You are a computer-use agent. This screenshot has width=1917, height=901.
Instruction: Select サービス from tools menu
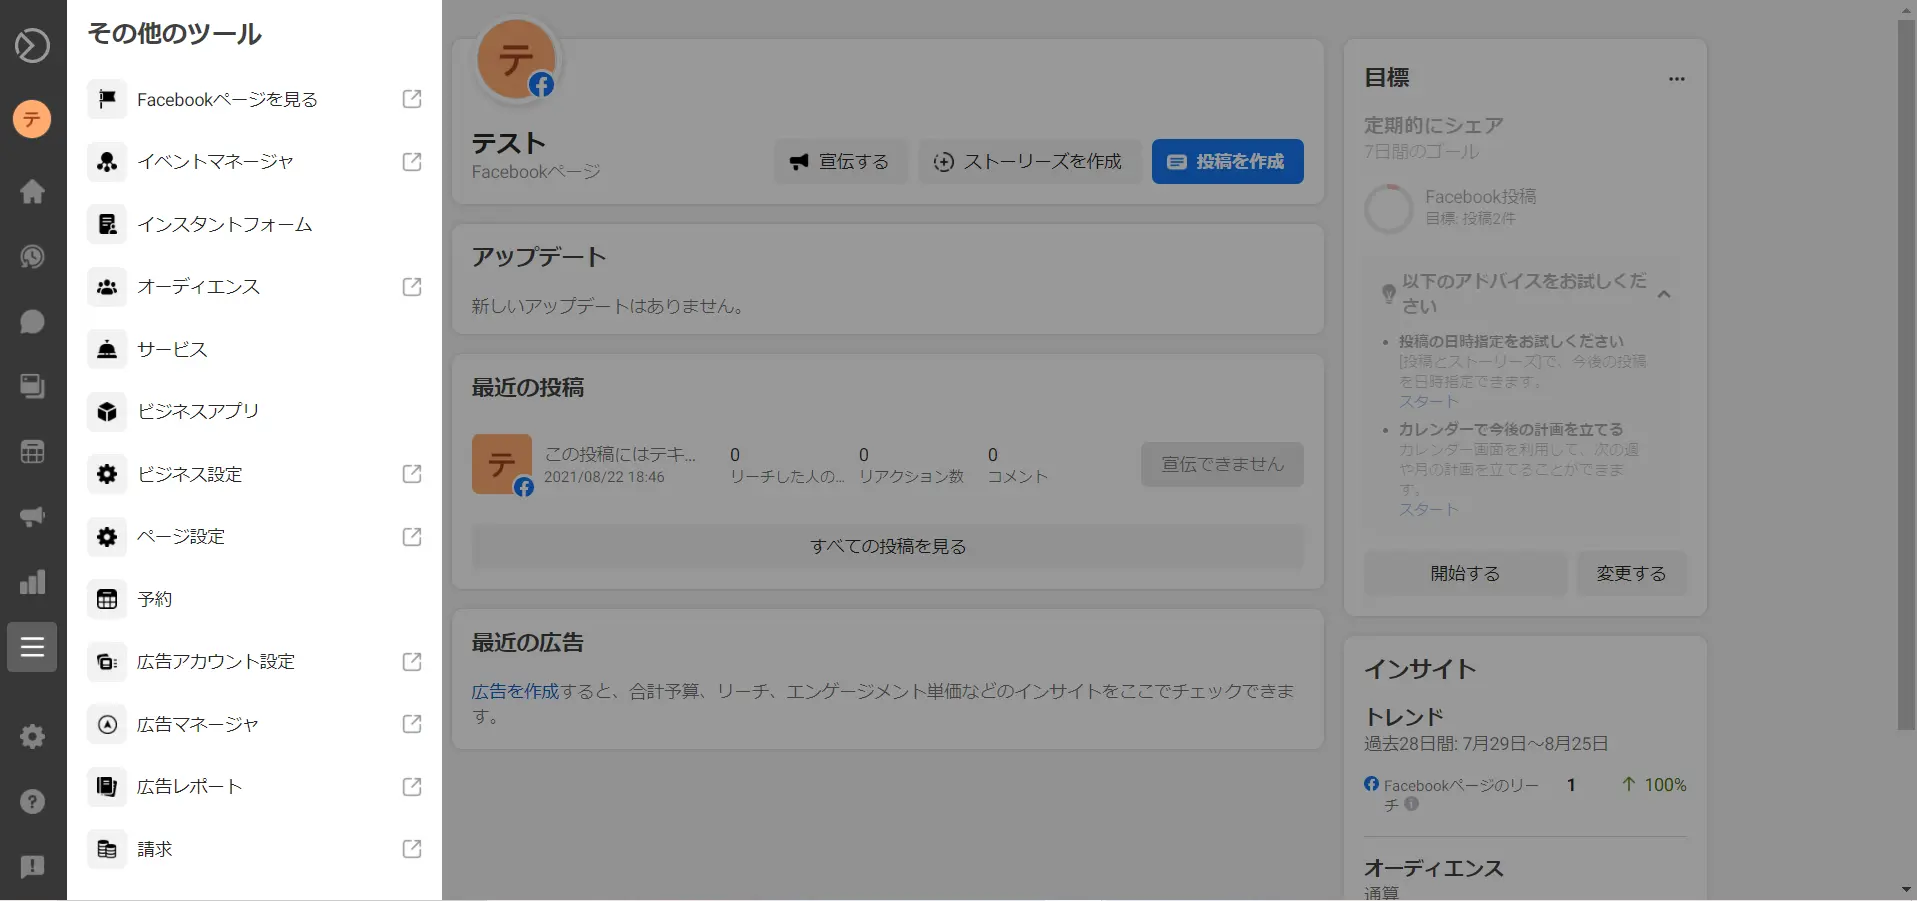(x=254, y=349)
